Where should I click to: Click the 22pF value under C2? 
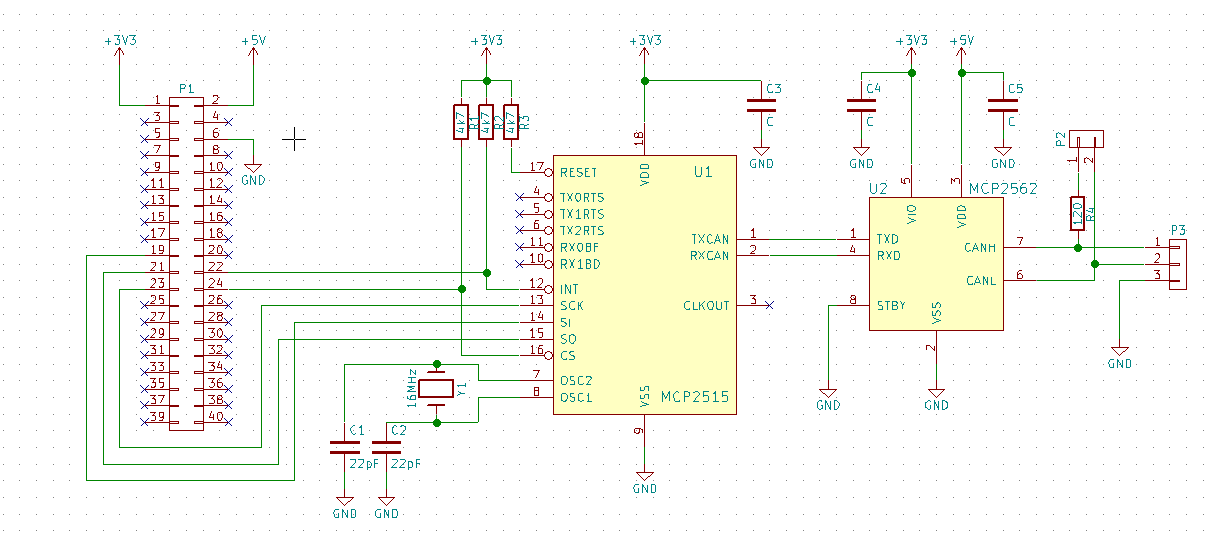coord(406,464)
